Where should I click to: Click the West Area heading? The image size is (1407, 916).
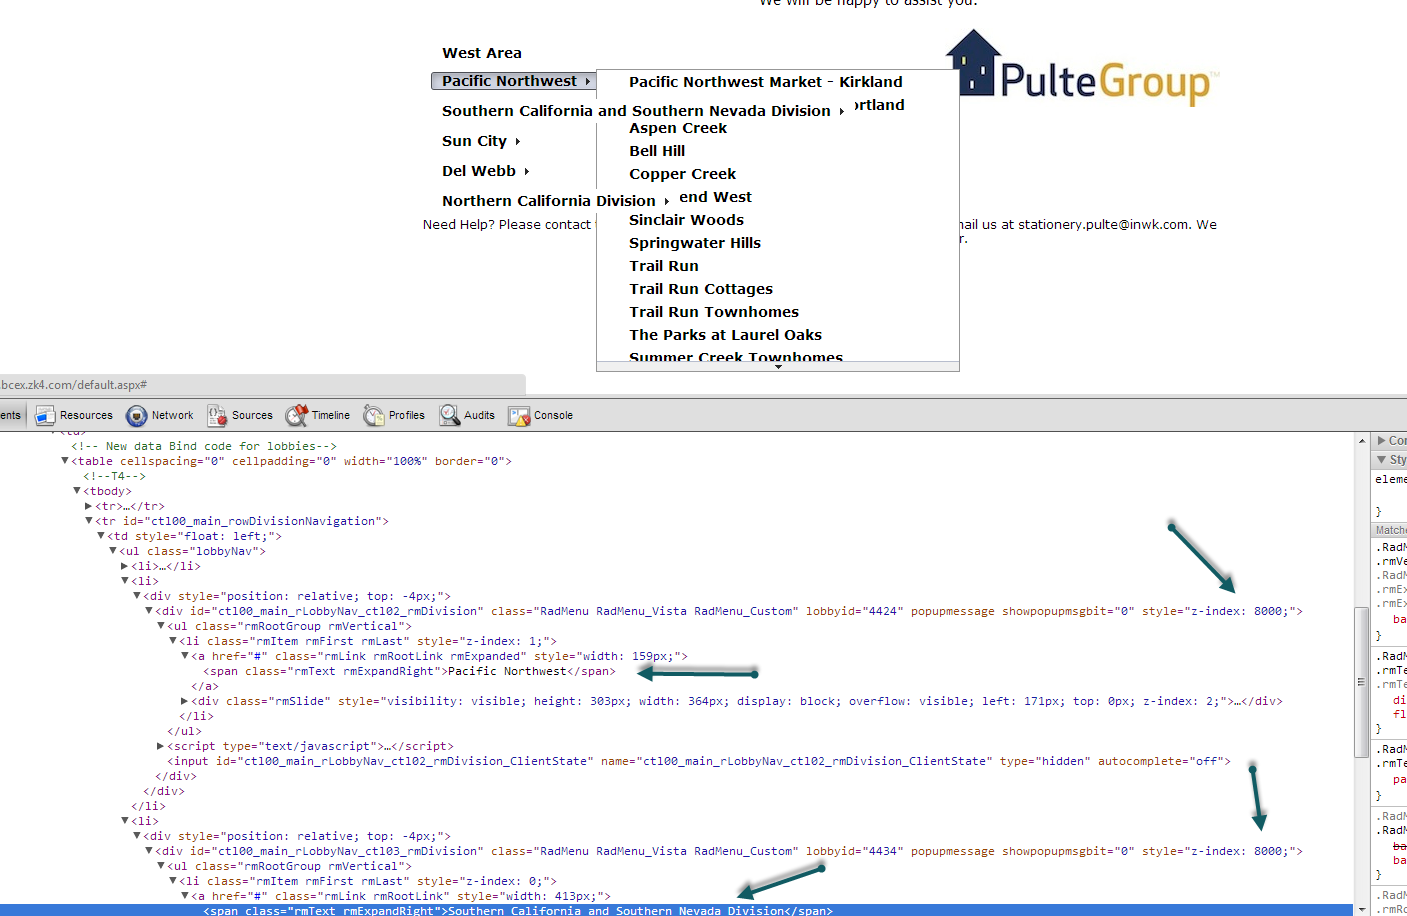(x=482, y=53)
